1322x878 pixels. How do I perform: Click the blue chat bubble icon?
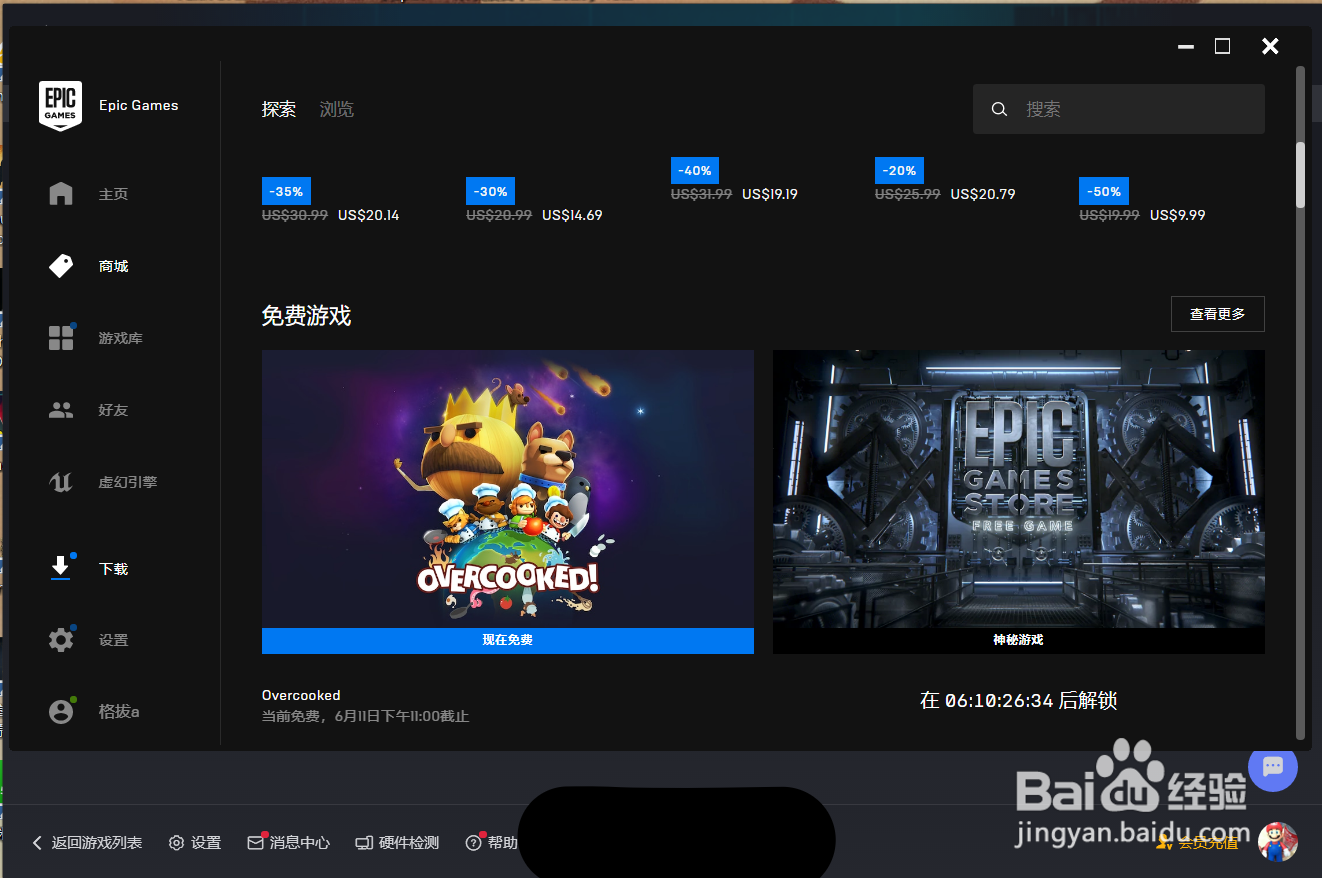click(x=1273, y=767)
